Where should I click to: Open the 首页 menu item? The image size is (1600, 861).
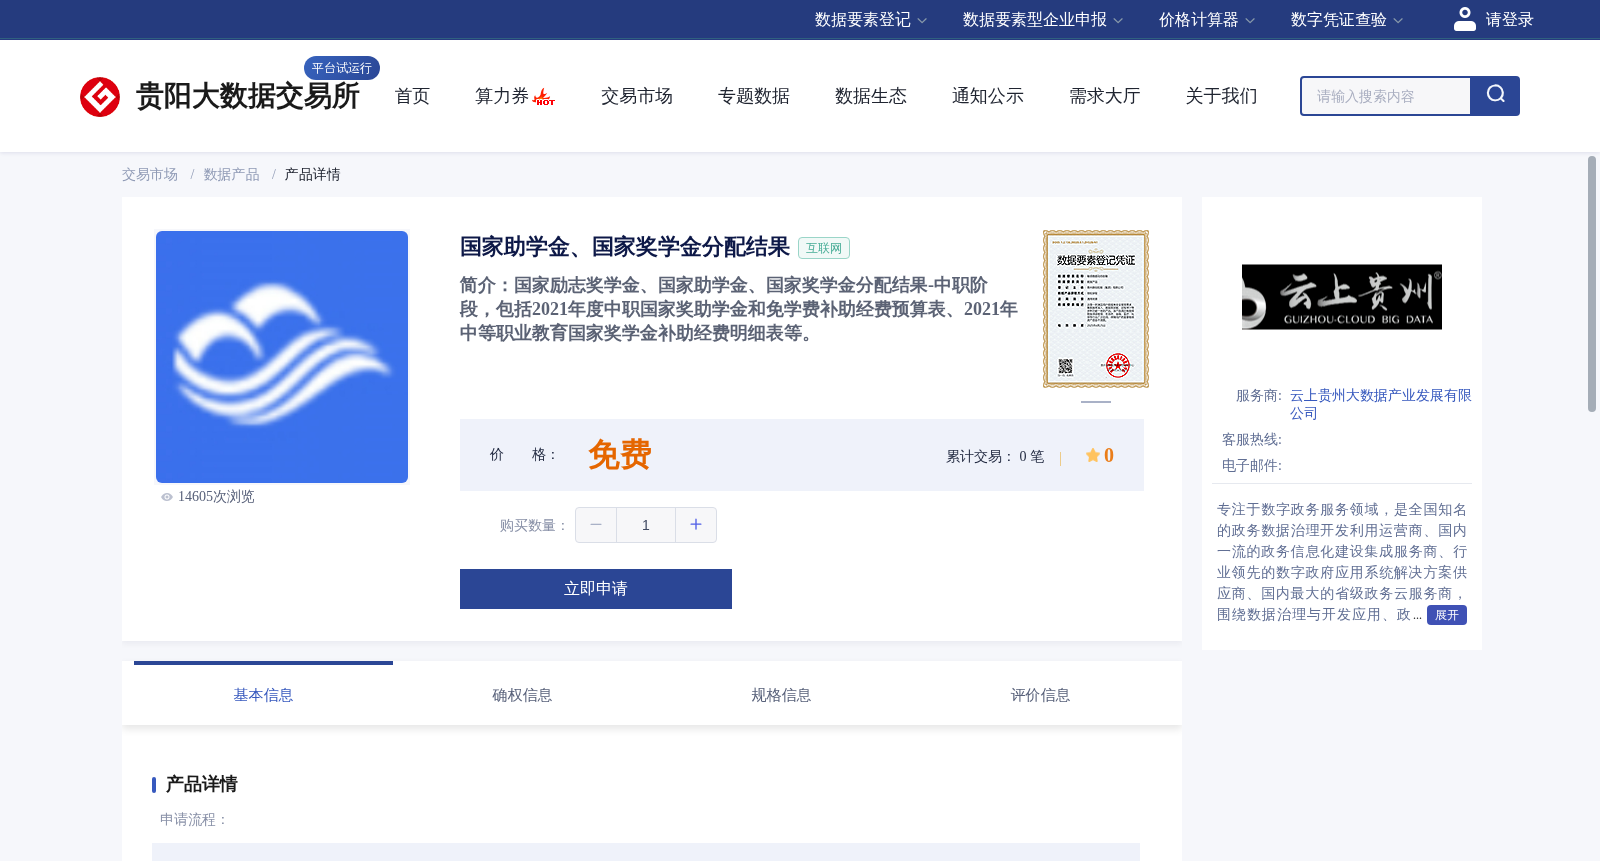pos(412,96)
